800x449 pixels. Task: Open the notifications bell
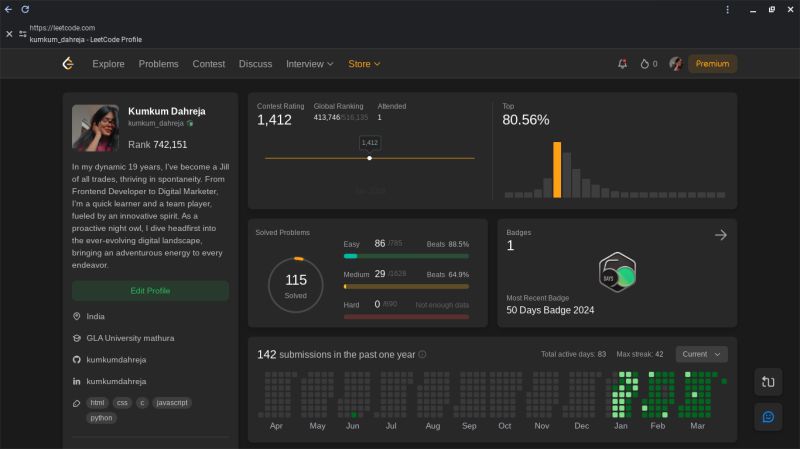(x=622, y=64)
